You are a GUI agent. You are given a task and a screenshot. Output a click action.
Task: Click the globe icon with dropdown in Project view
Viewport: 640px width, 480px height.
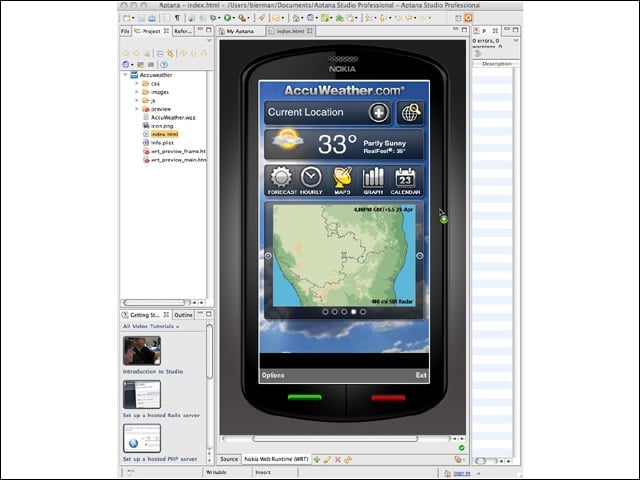[x=127, y=64]
